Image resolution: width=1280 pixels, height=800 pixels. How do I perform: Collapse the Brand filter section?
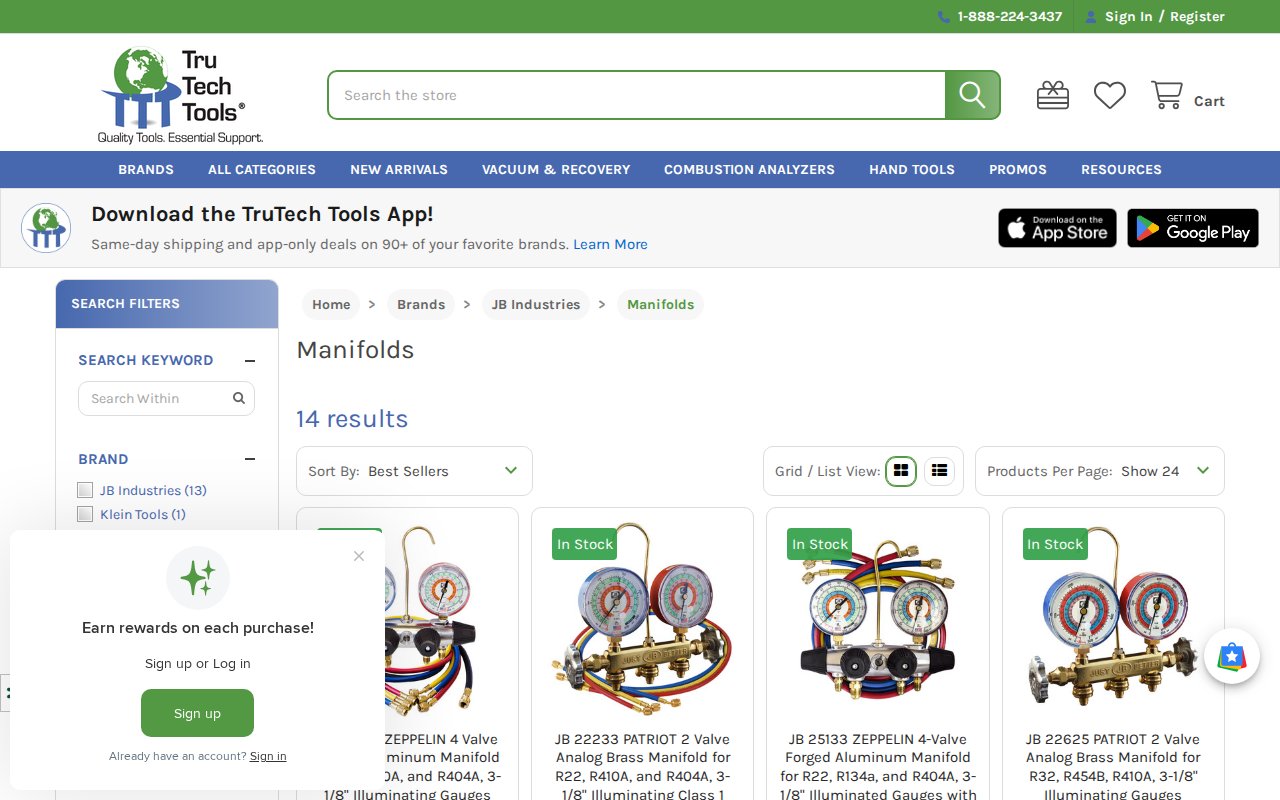pos(250,459)
